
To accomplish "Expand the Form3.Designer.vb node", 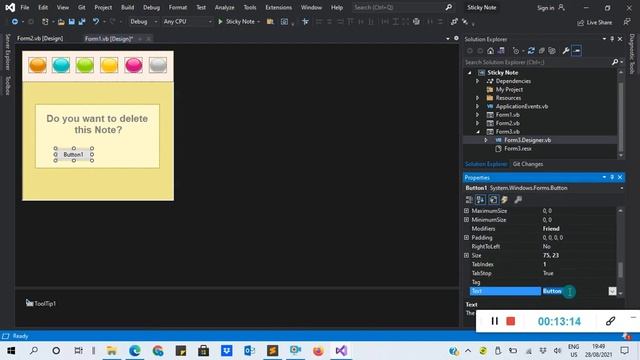I will coord(486,140).
